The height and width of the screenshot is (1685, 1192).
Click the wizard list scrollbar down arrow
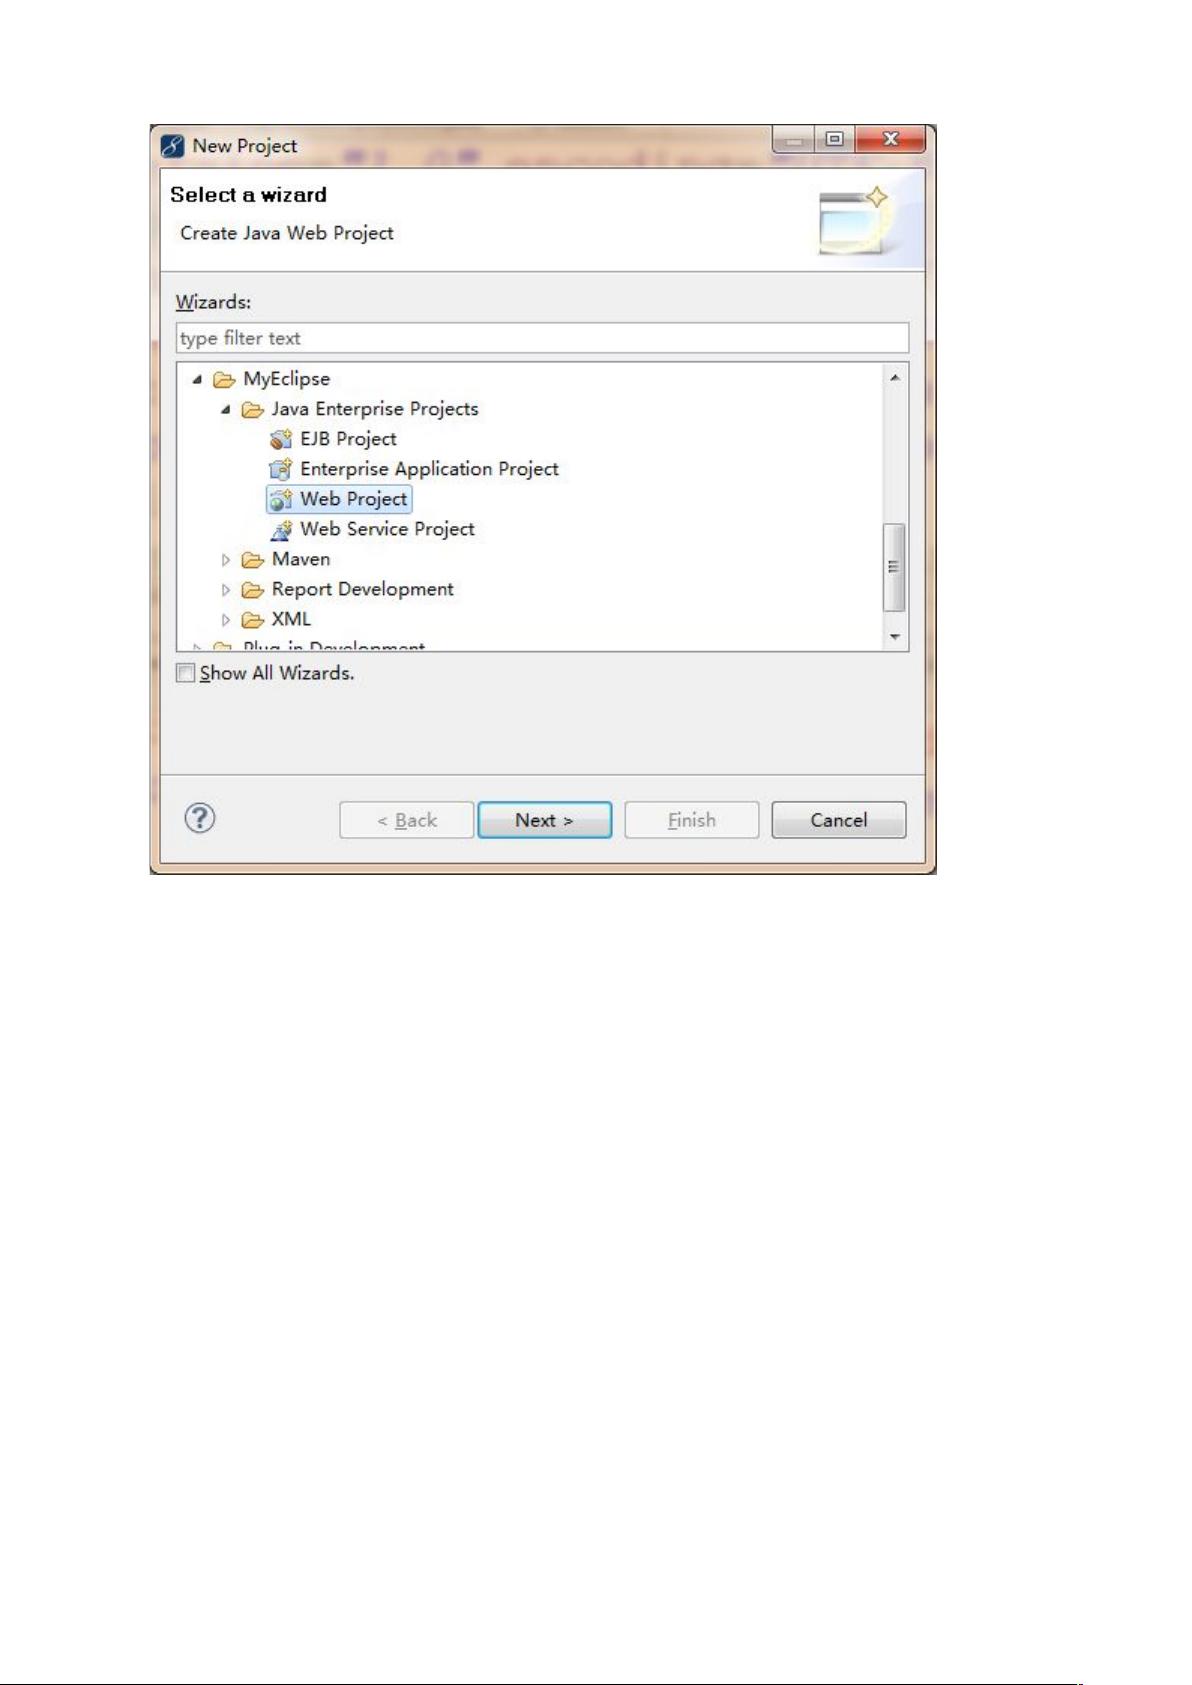[x=895, y=637]
